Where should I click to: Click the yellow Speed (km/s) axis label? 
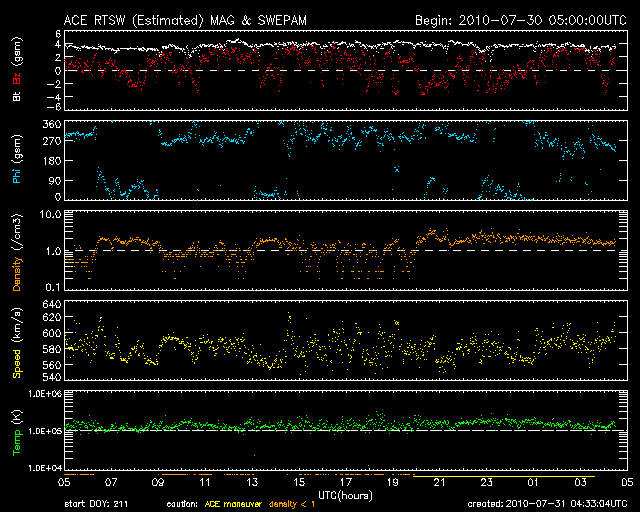click(x=17, y=341)
